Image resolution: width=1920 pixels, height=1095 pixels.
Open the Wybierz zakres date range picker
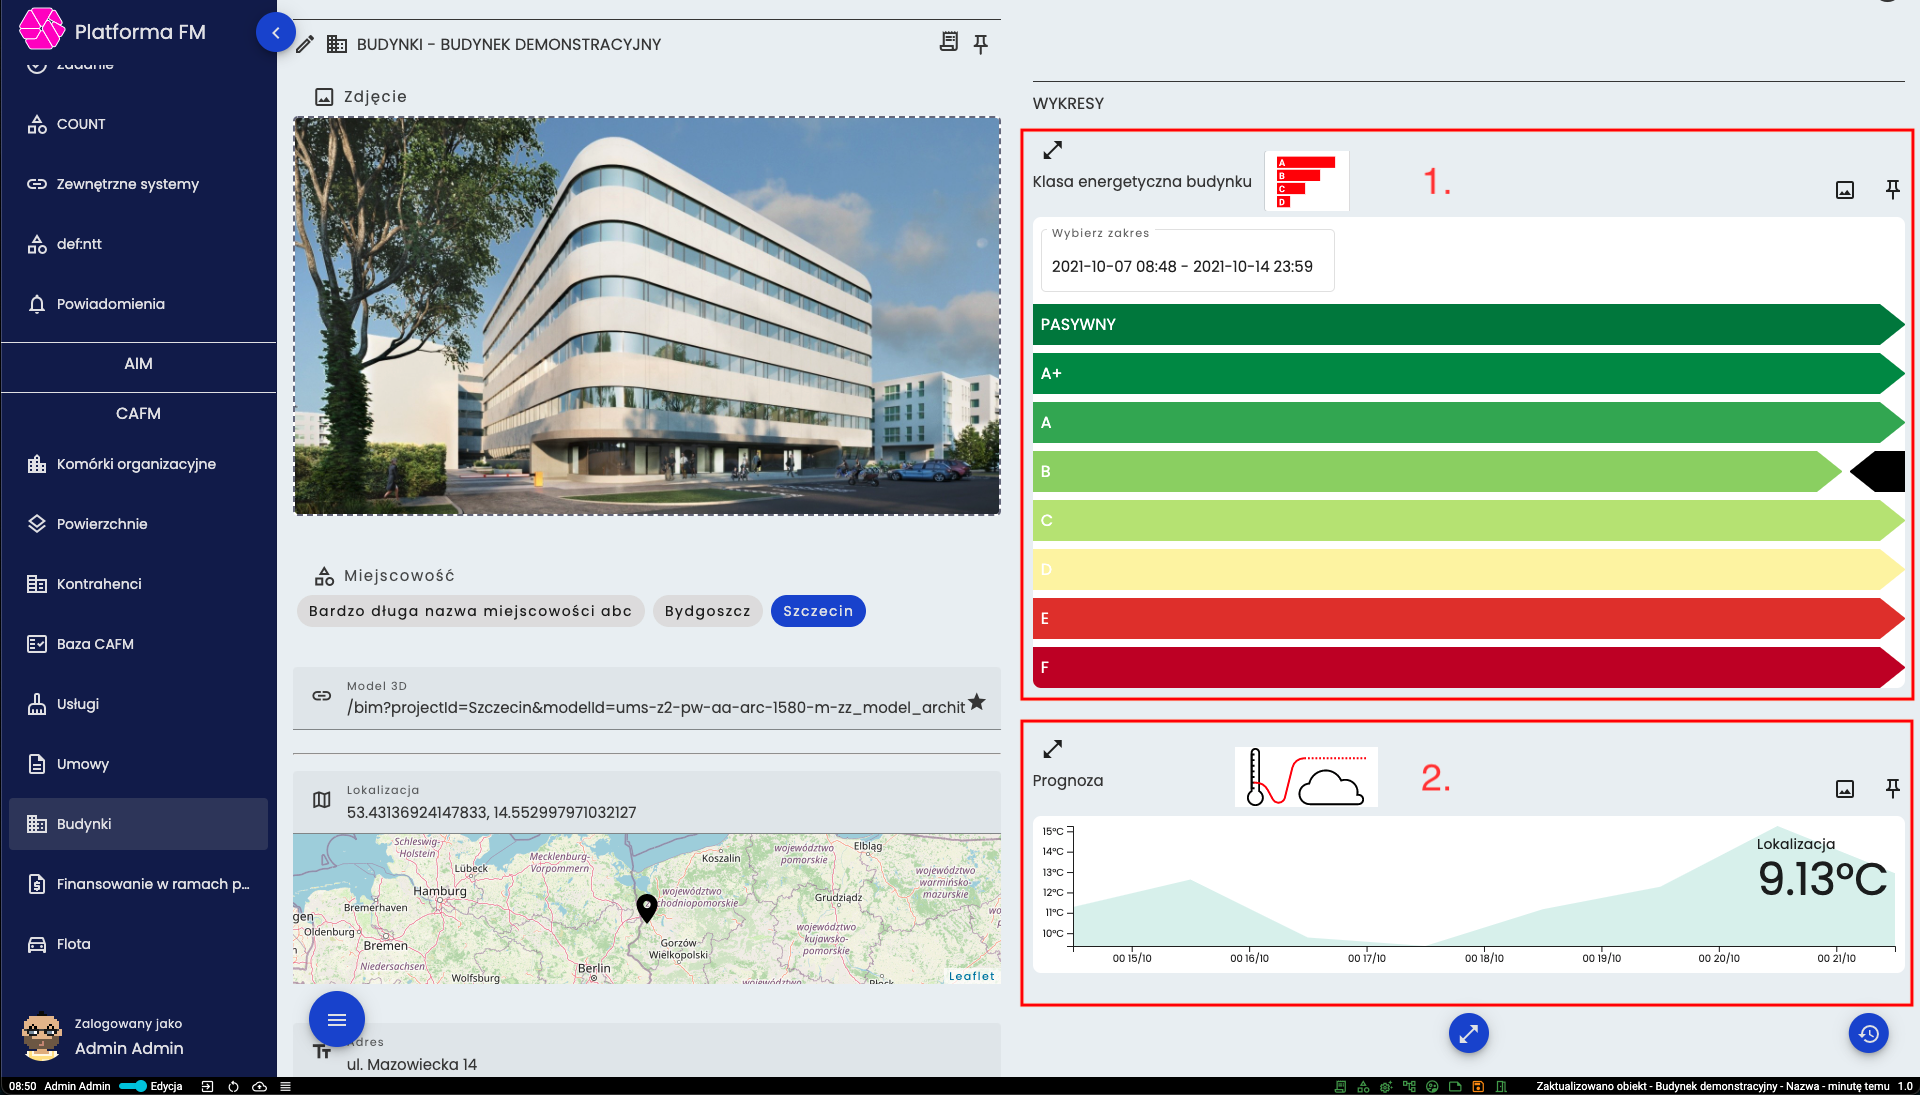(x=1187, y=260)
